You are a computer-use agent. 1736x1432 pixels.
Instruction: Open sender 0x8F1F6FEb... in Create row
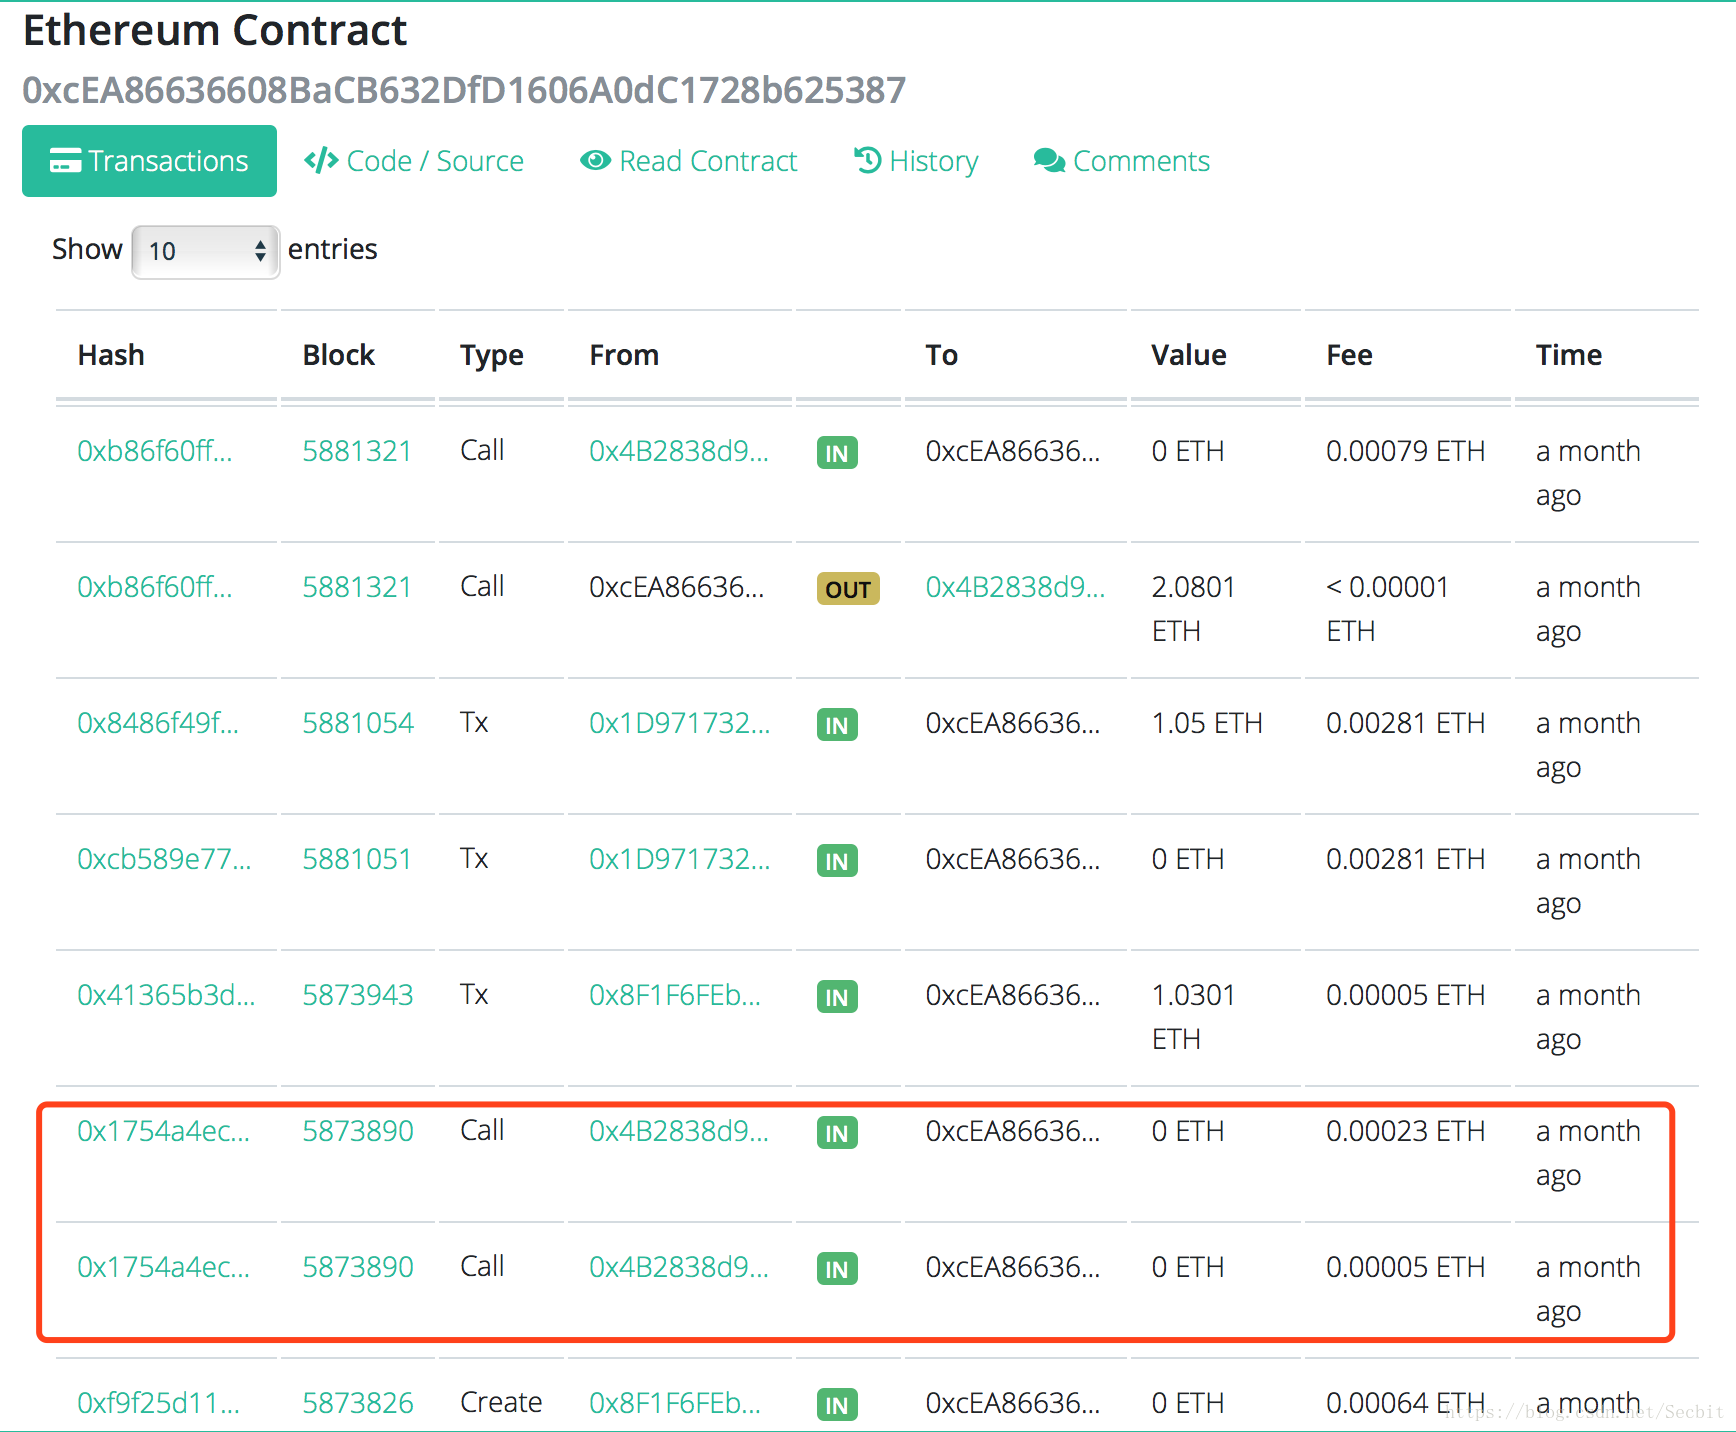(x=675, y=1403)
